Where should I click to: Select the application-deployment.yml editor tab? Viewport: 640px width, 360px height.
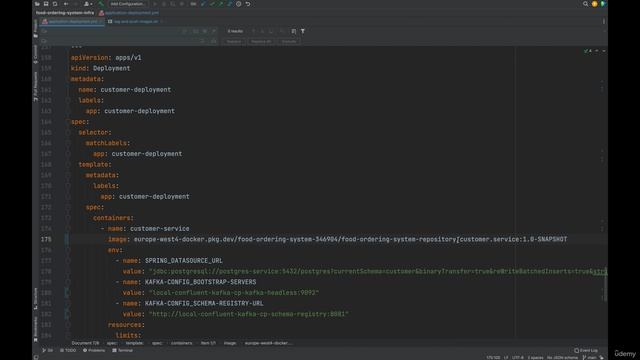tap(73, 21)
